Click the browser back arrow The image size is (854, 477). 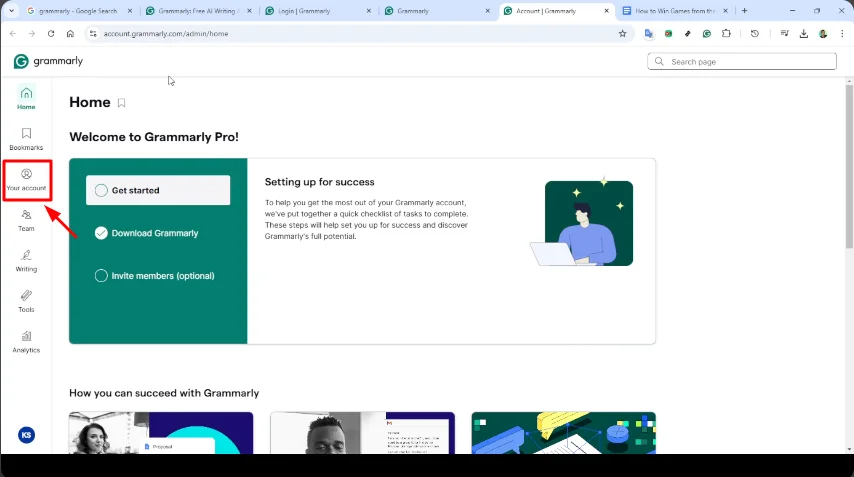point(13,34)
